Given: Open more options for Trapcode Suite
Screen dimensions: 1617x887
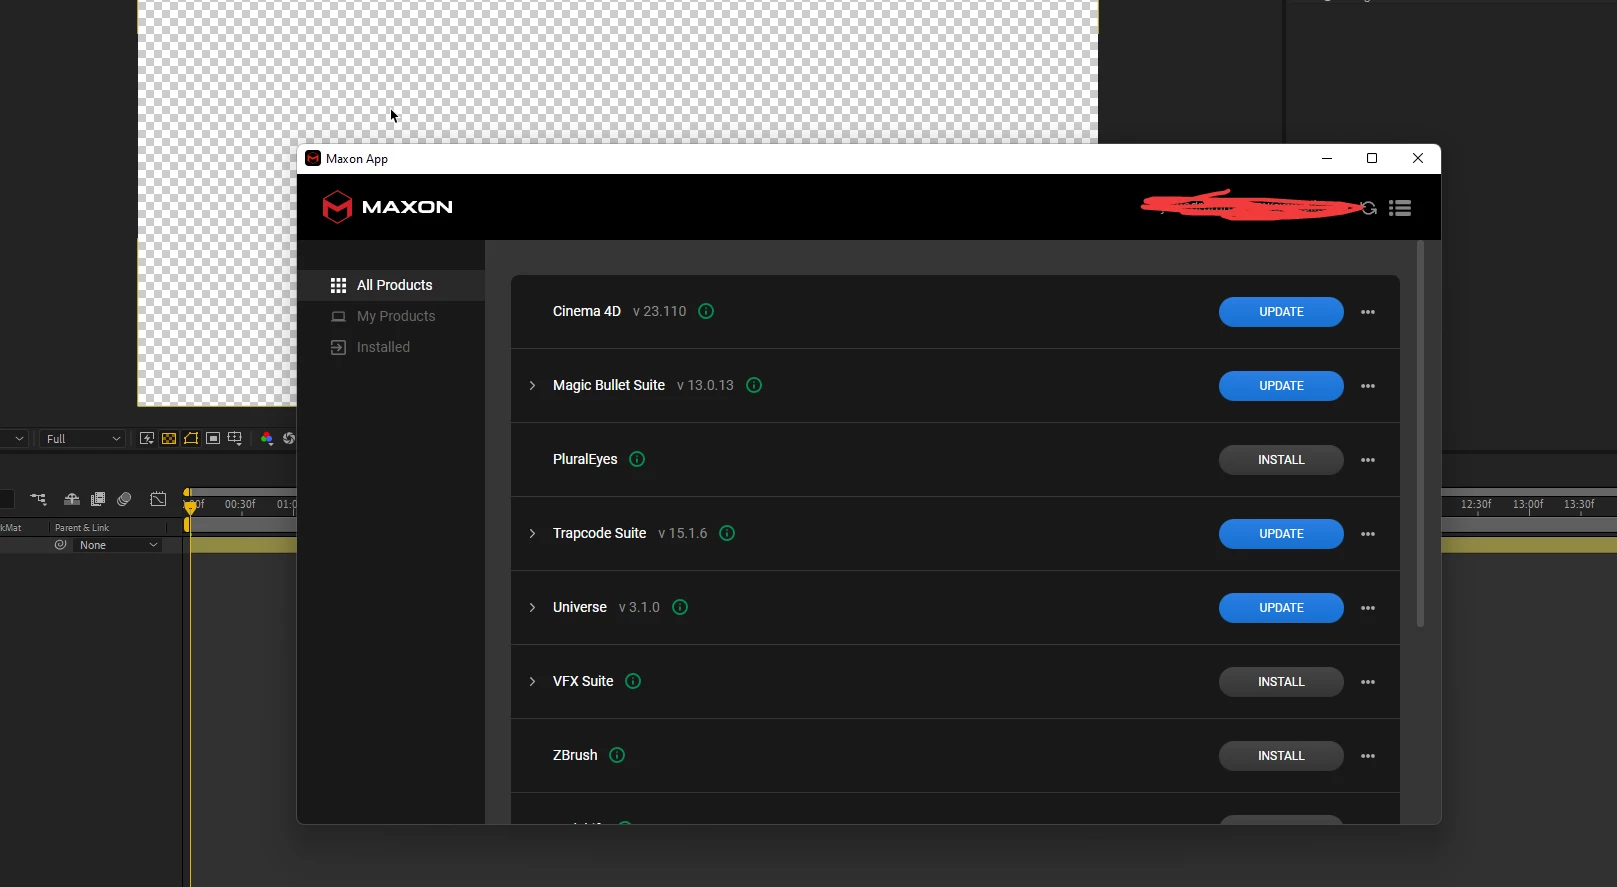Looking at the screenshot, I should coord(1368,534).
